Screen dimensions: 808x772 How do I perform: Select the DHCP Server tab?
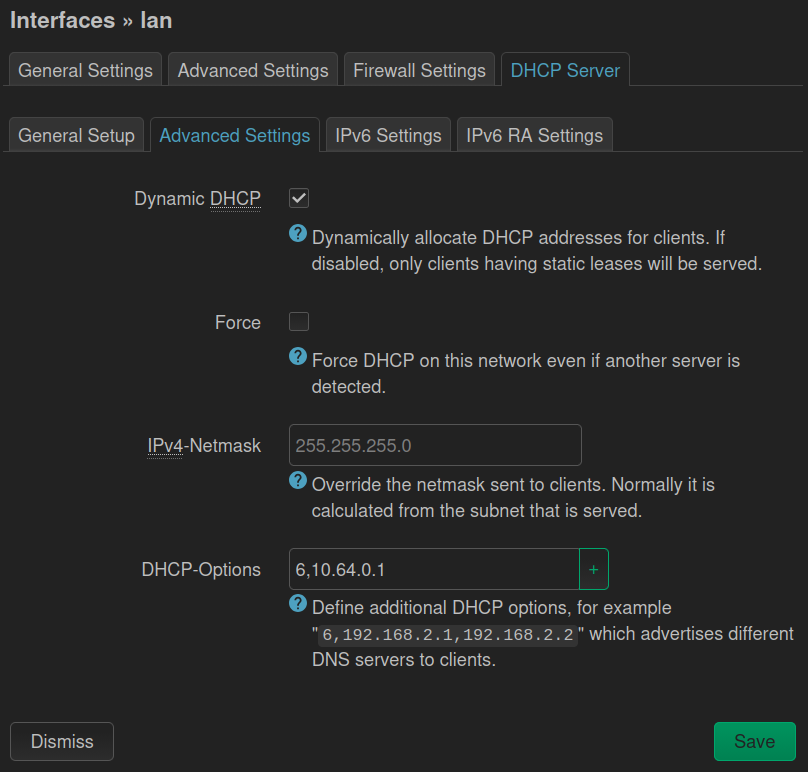click(x=565, y=71)
